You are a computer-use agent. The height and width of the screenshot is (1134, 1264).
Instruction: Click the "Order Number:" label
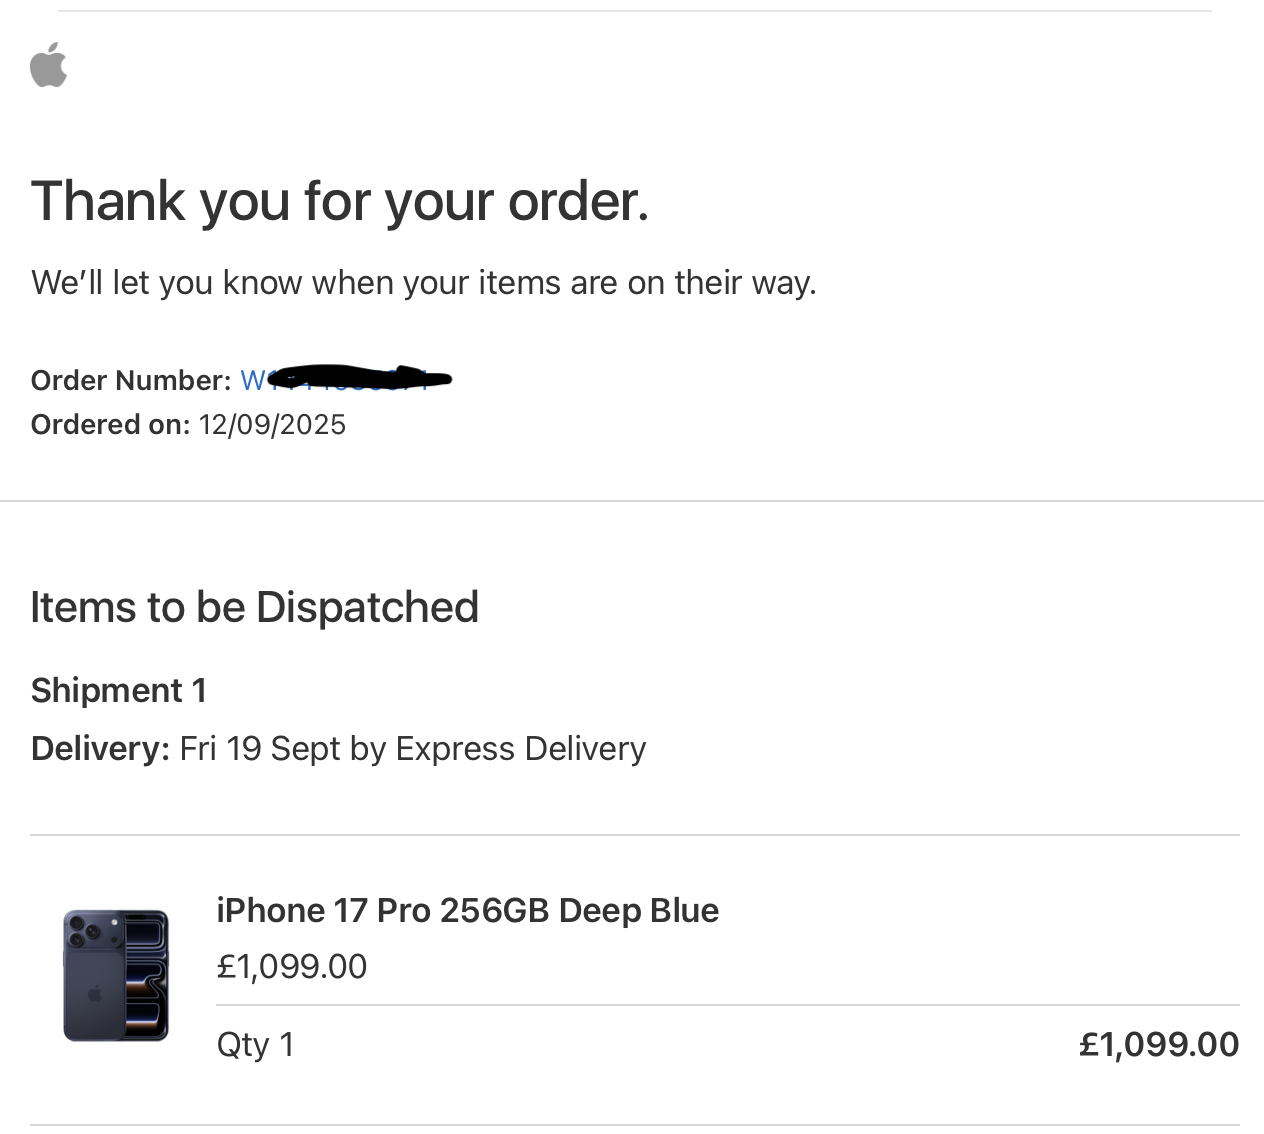click(x=131, y=381)
